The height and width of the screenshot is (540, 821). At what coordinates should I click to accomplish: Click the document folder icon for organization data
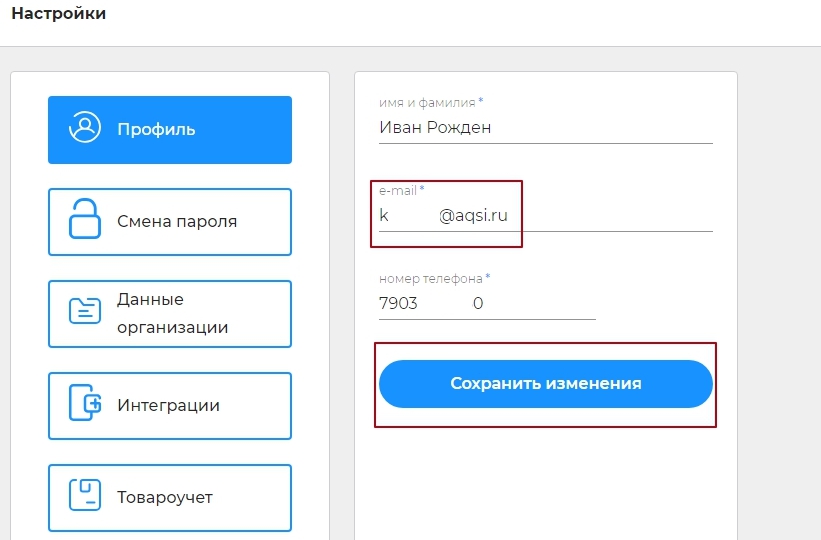pyautogui.click(x=84, y=311)
